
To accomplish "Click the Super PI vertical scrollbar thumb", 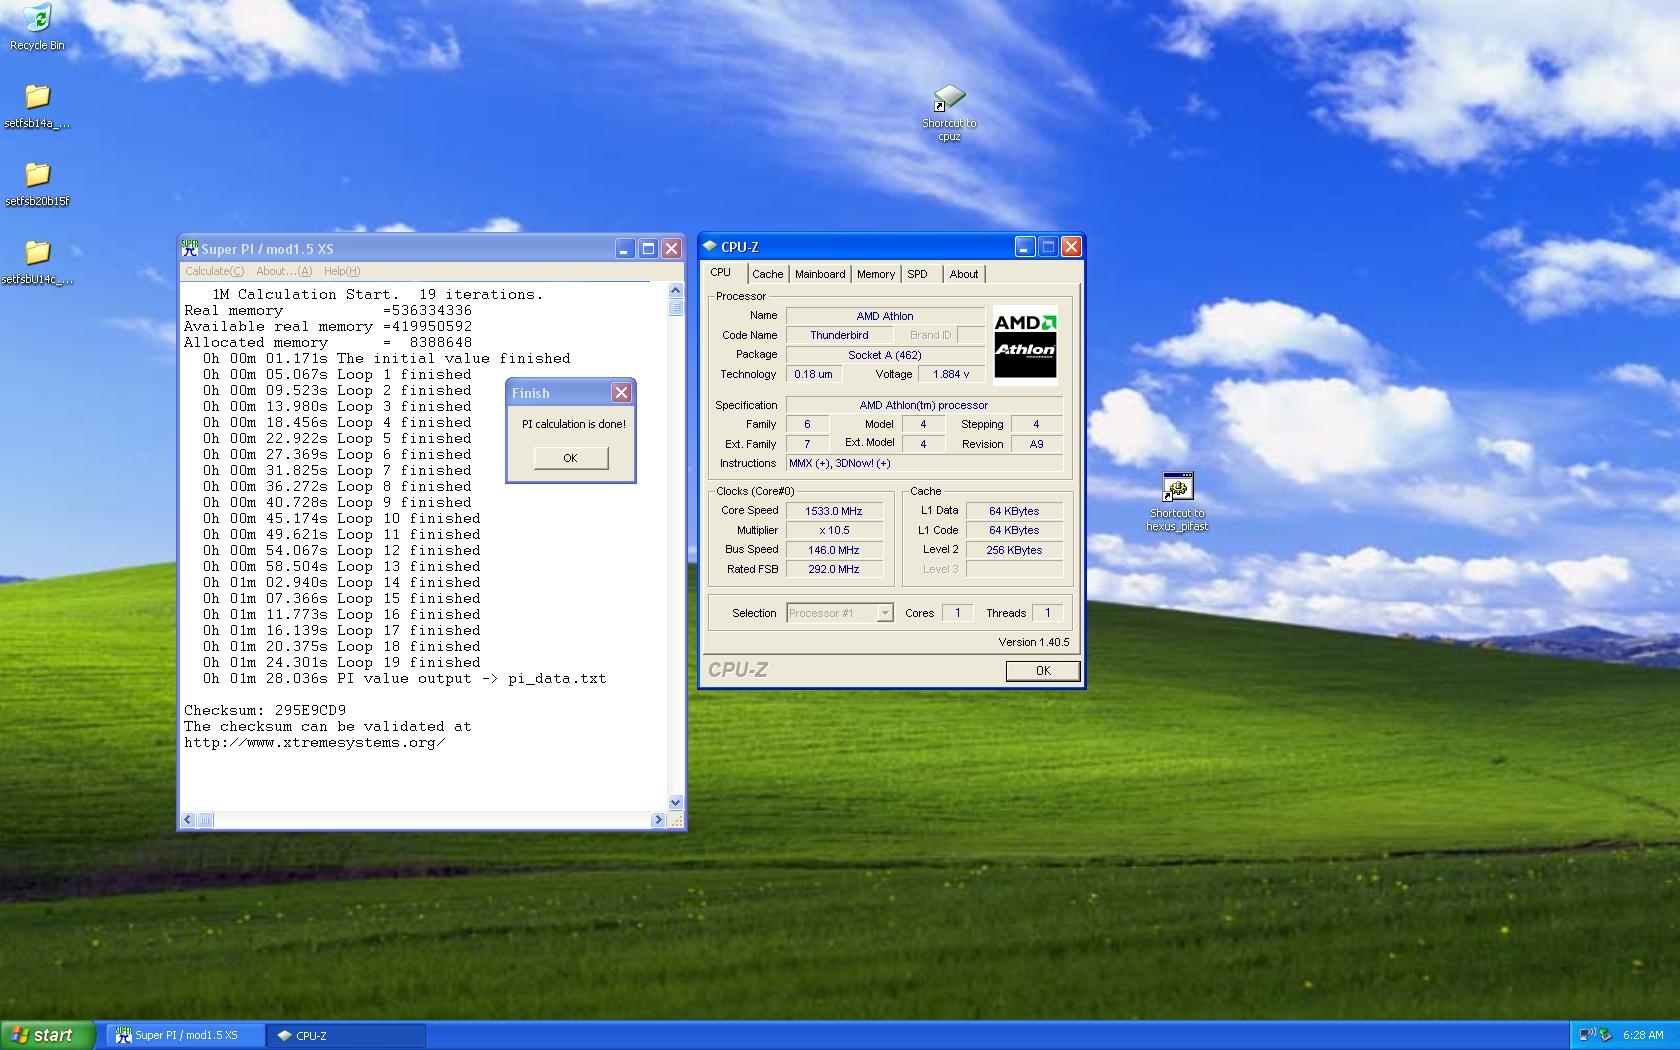I will [675, 307].
